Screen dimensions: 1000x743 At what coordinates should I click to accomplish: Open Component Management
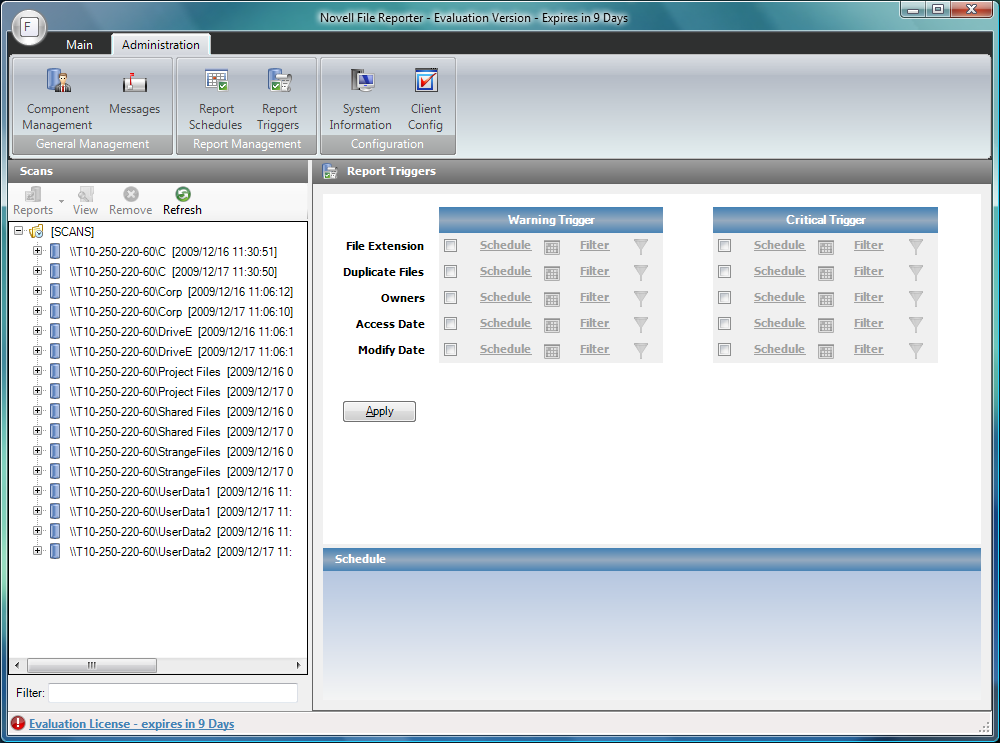[57, 99]
